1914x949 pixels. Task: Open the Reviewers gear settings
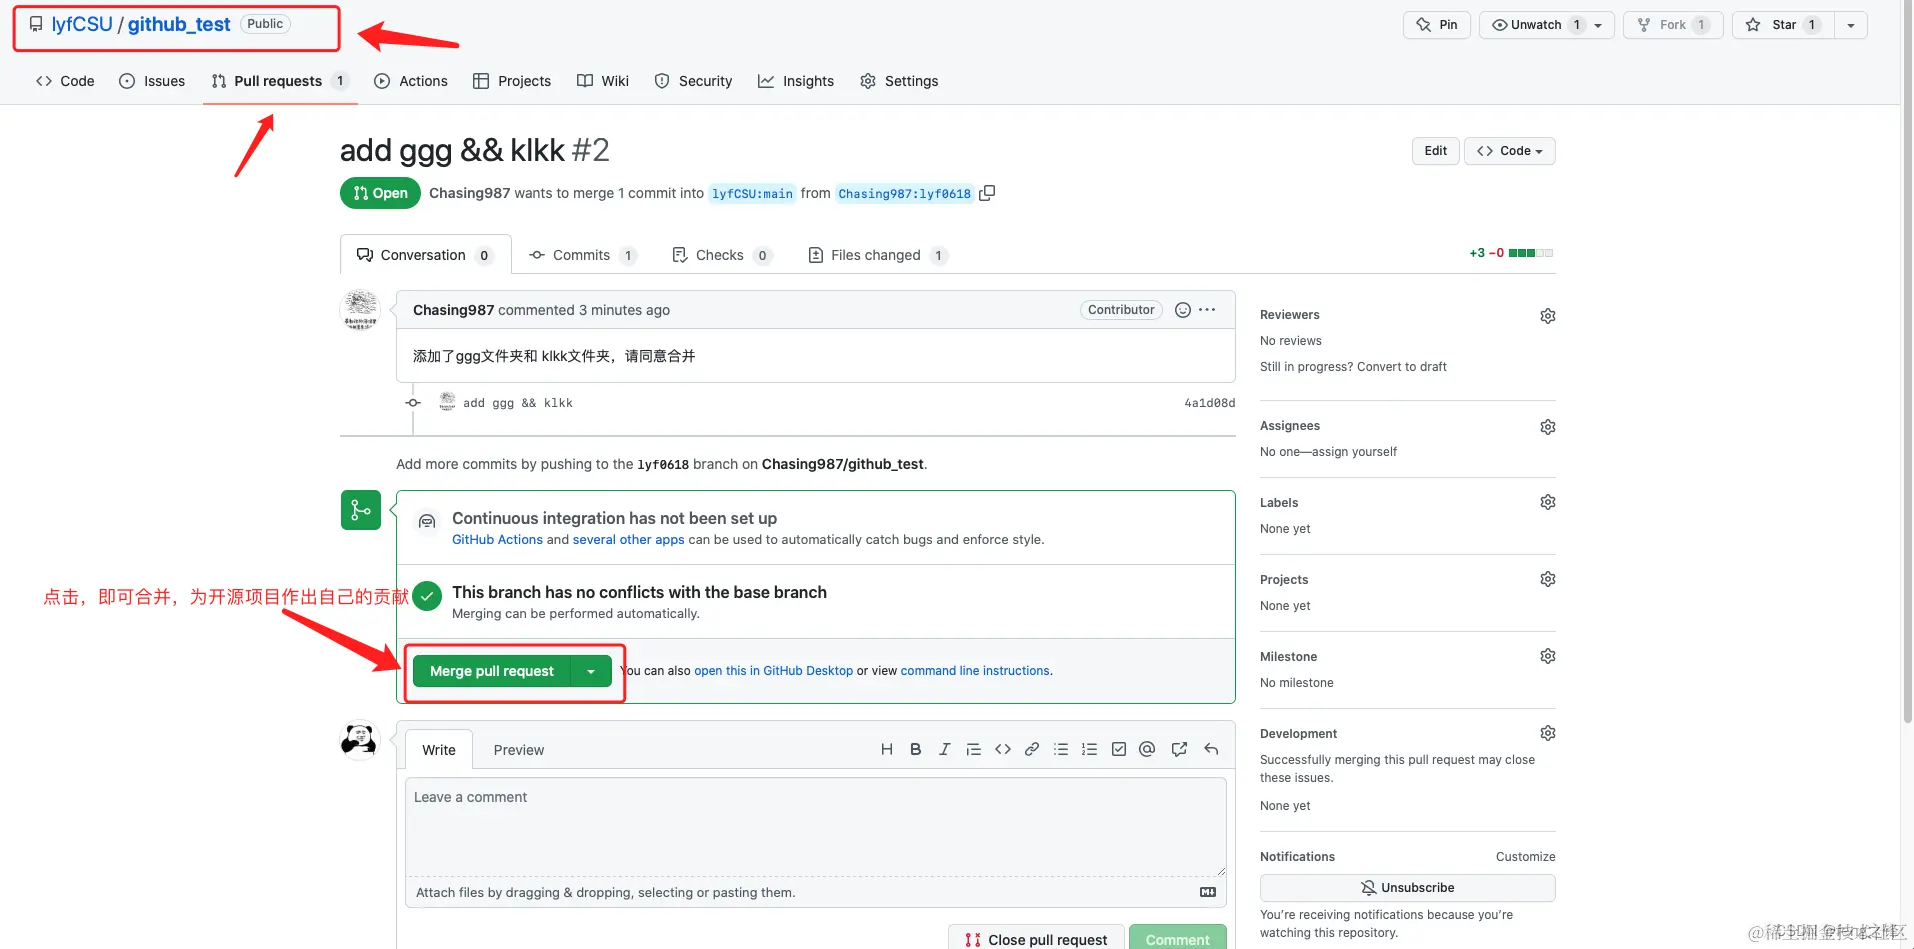1548,316
